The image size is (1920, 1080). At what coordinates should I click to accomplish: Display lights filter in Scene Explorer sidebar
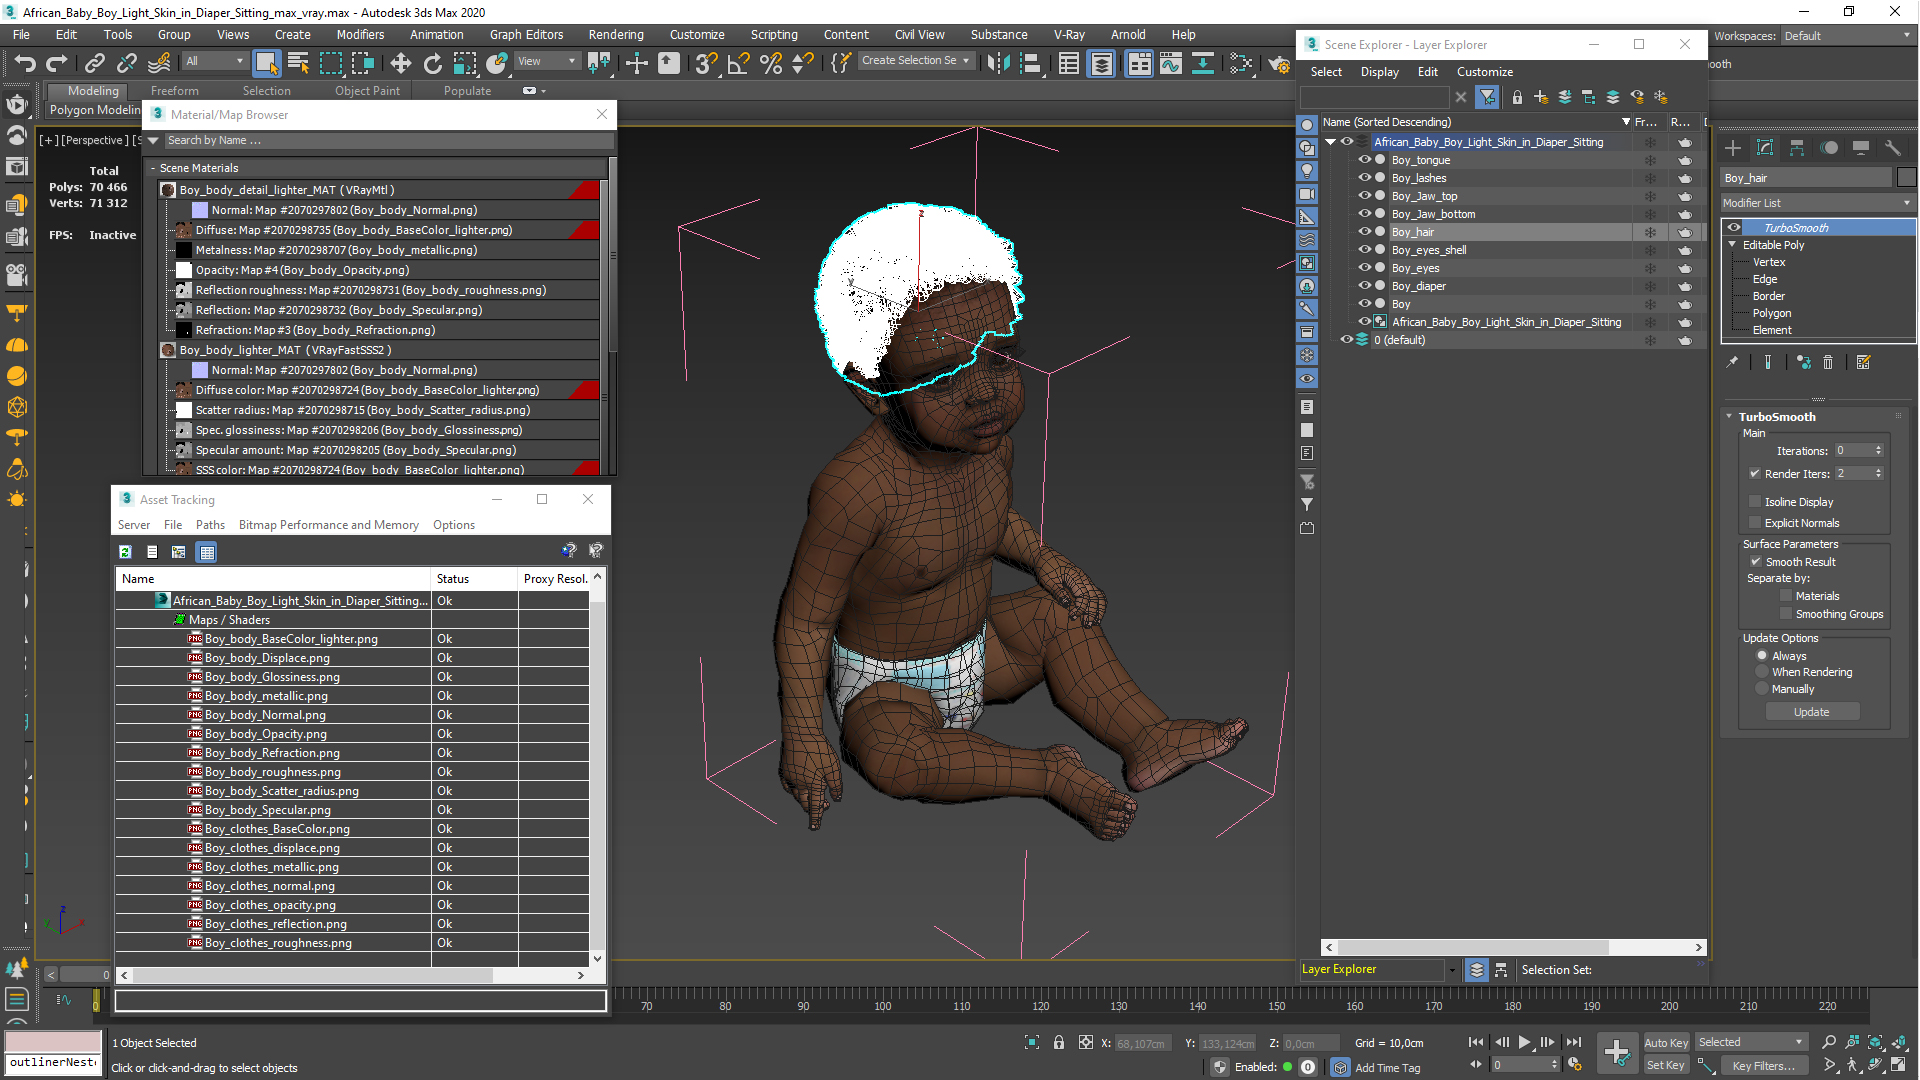coord(1307,171)
